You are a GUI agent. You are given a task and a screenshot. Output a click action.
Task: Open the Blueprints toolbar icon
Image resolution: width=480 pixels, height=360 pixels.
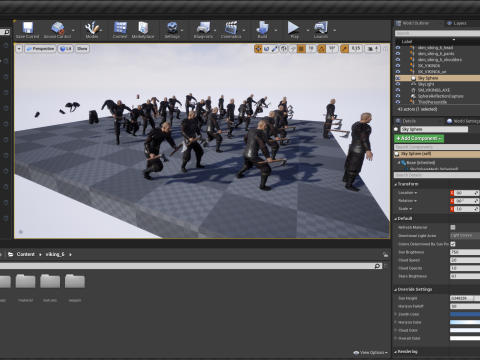click(203, 28)
